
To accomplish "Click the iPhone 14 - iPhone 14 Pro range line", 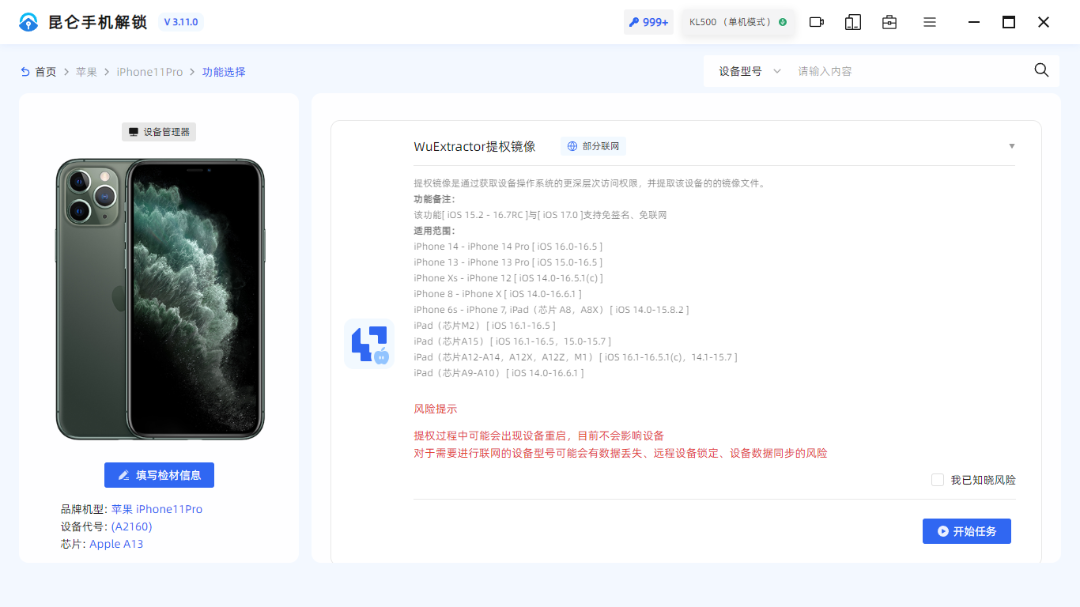I will click(508, 247).
